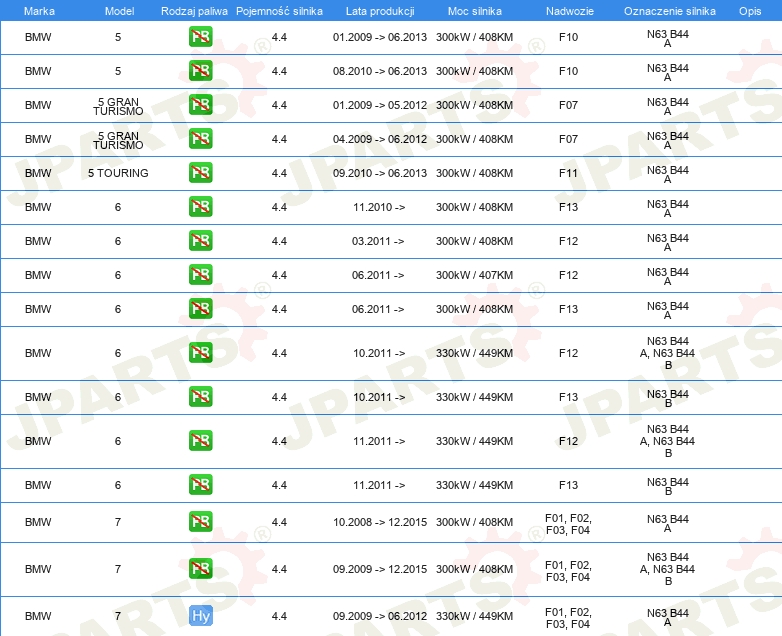Select 'F01, F02, F03, F04' in row 10.2008
The height and width of the screenshot is (636, 782).
tap(568, 524)
